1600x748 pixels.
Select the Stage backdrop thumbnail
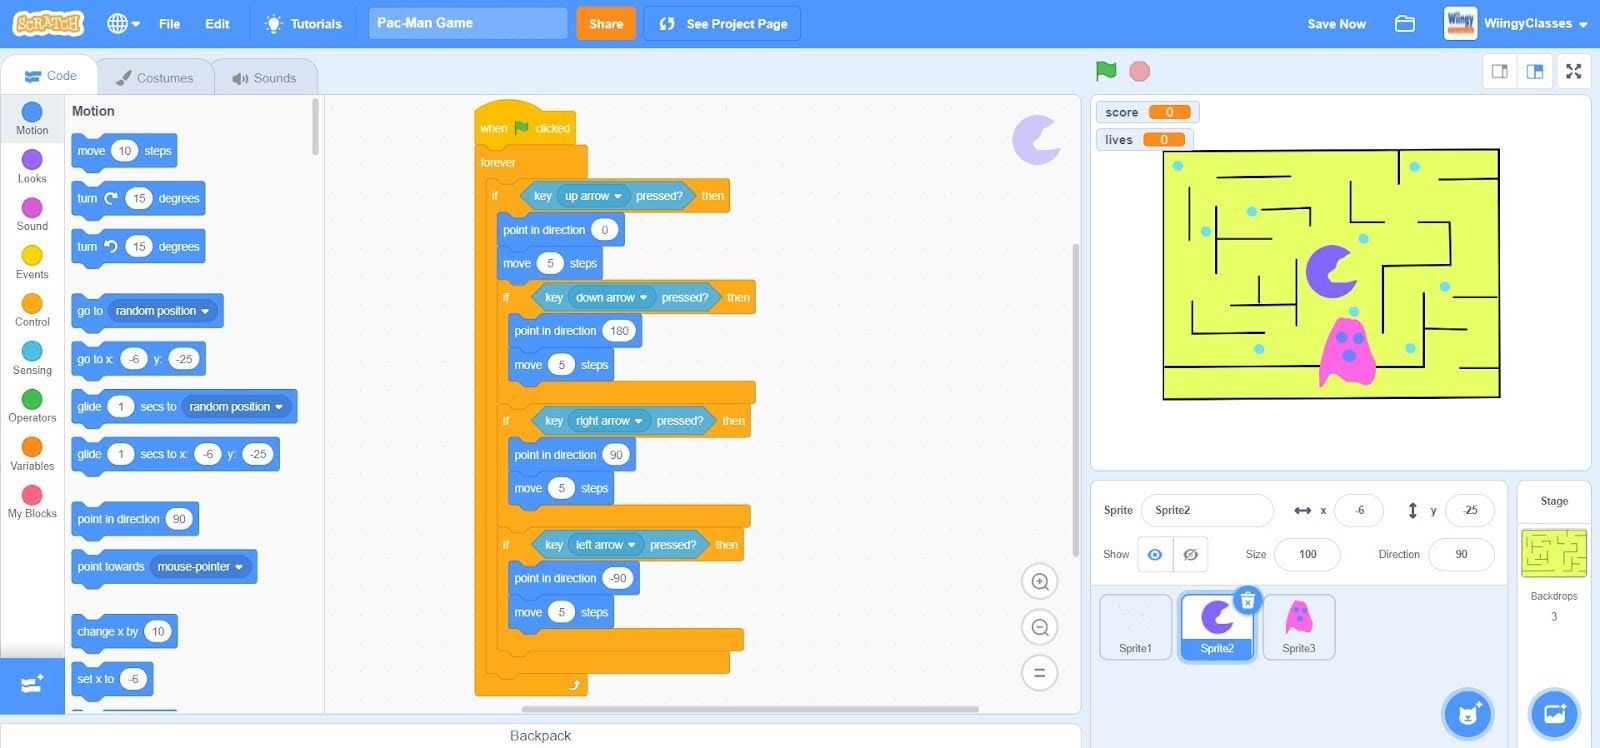1554,553
